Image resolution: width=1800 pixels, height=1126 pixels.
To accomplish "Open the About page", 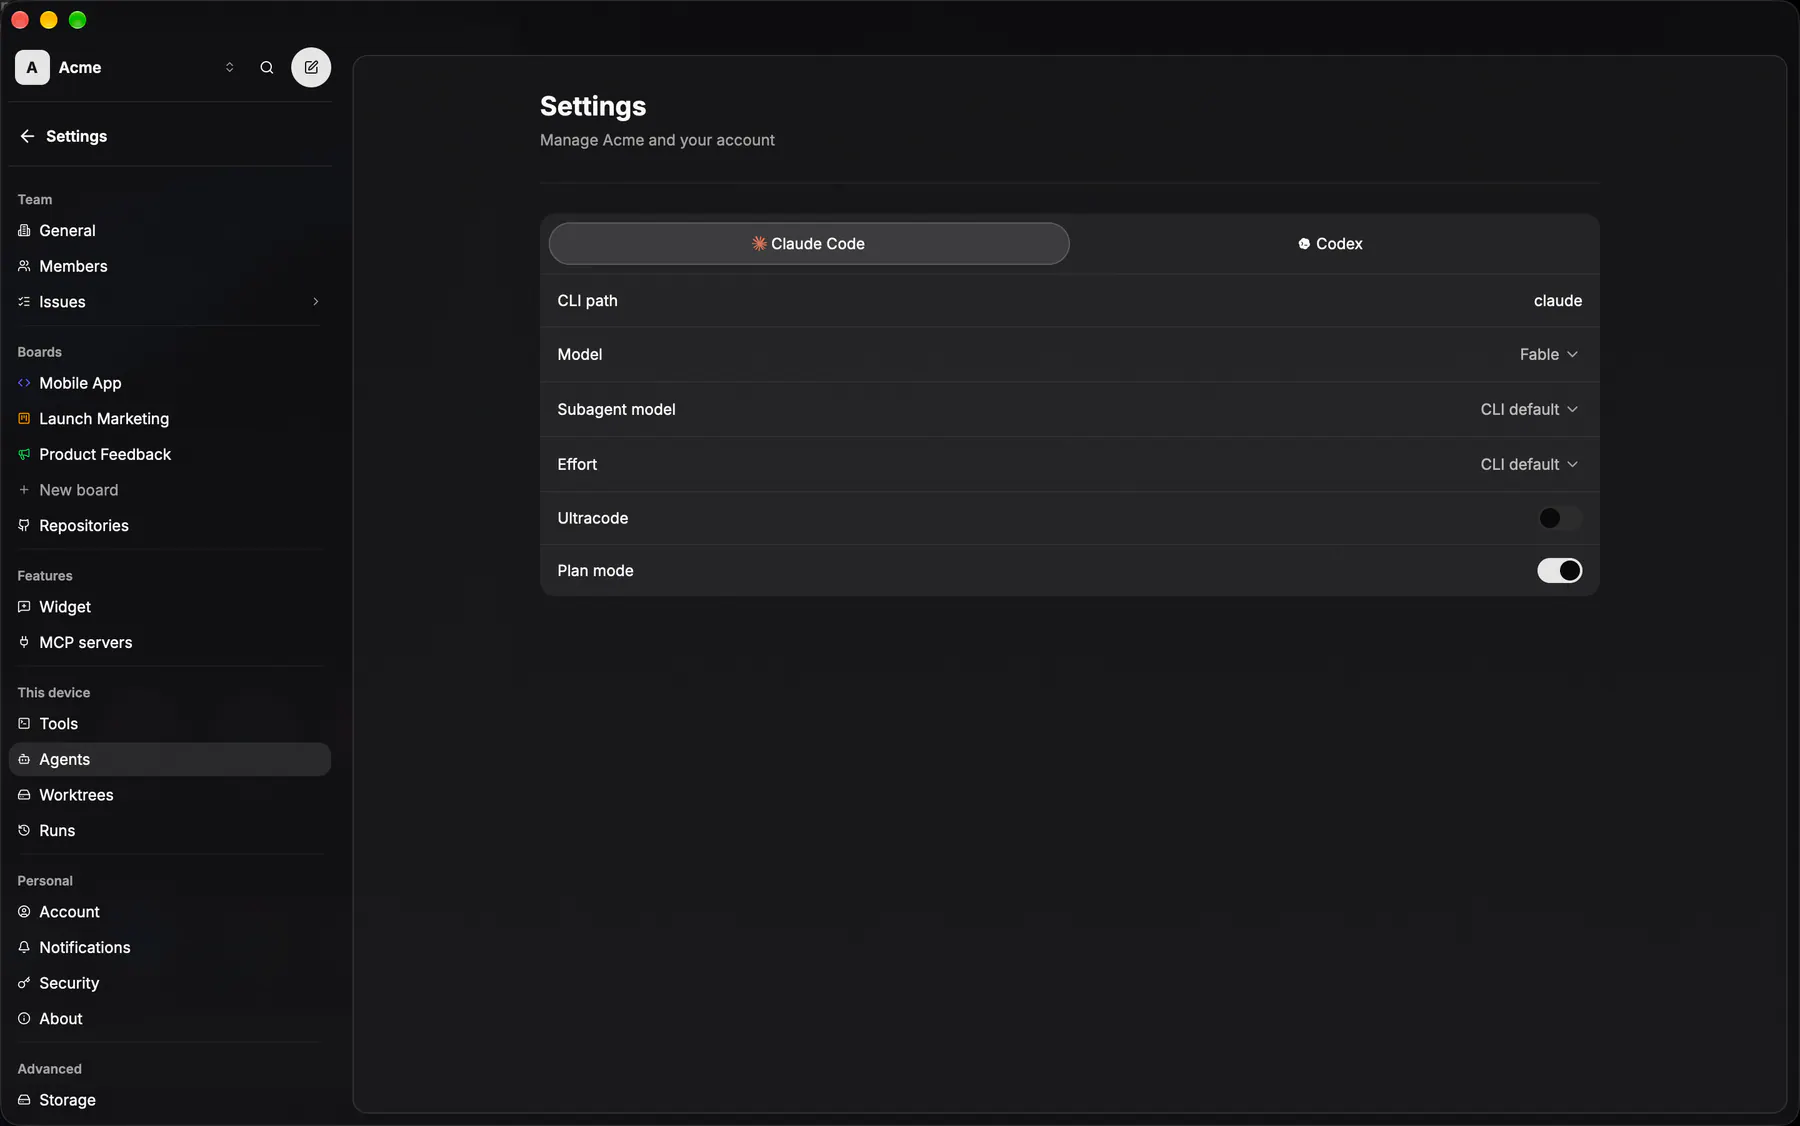I will pos(170,1019).
